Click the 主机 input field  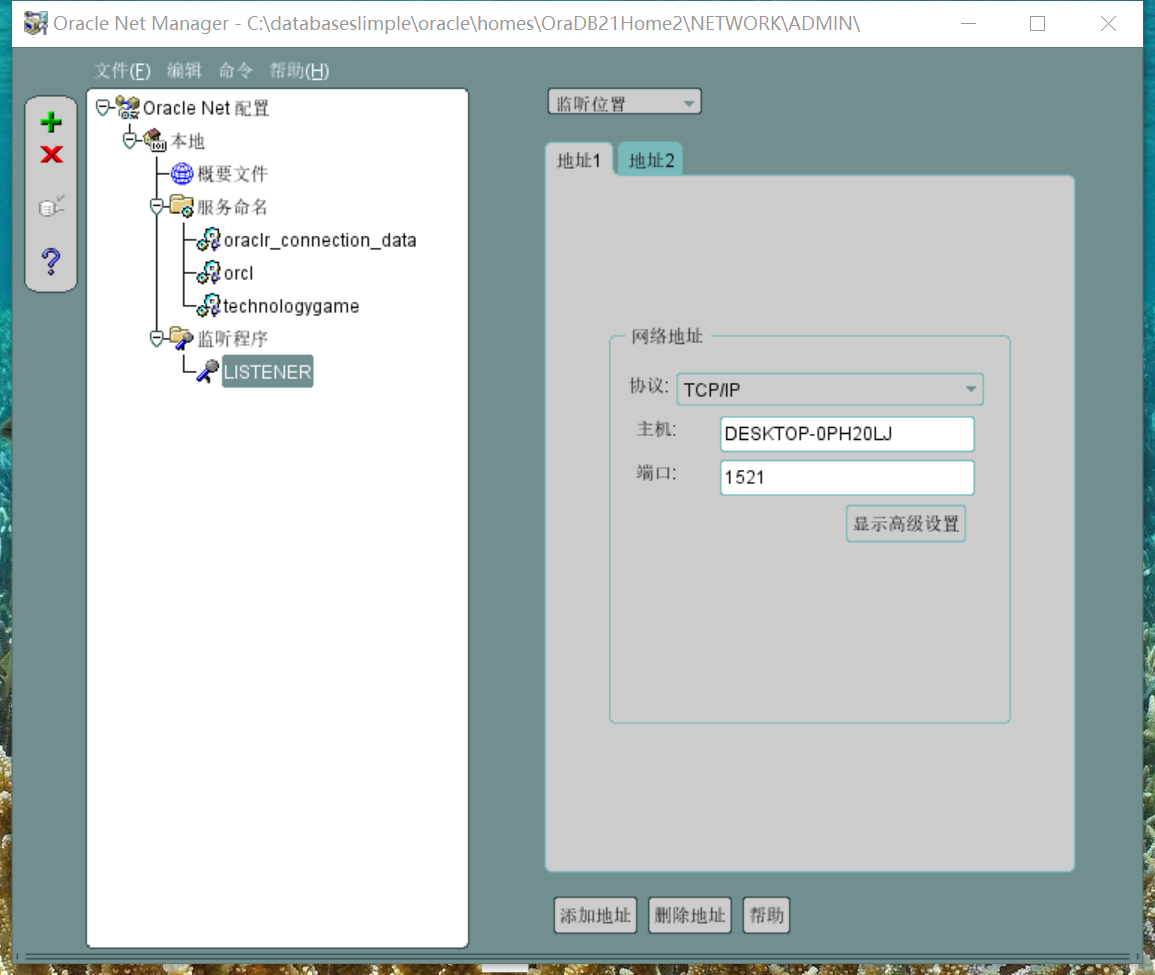click(x=847, y=434)
